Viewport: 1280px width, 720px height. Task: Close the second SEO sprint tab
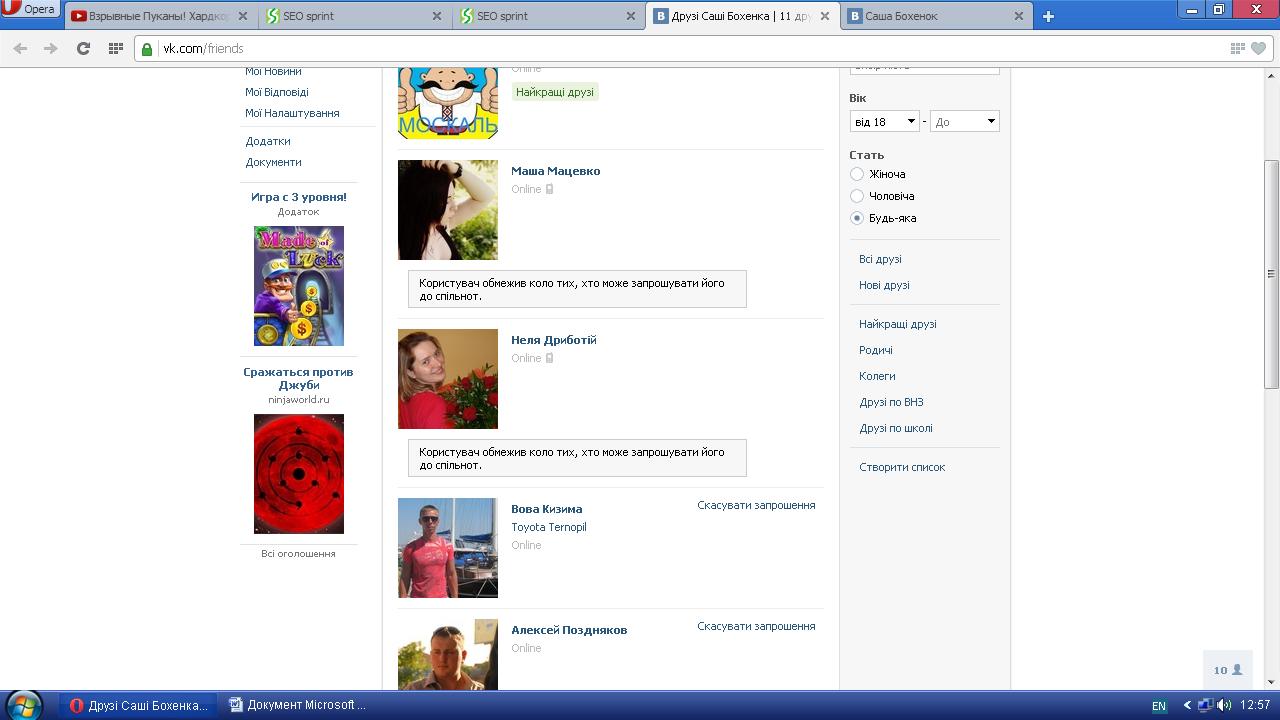point(631,16)
